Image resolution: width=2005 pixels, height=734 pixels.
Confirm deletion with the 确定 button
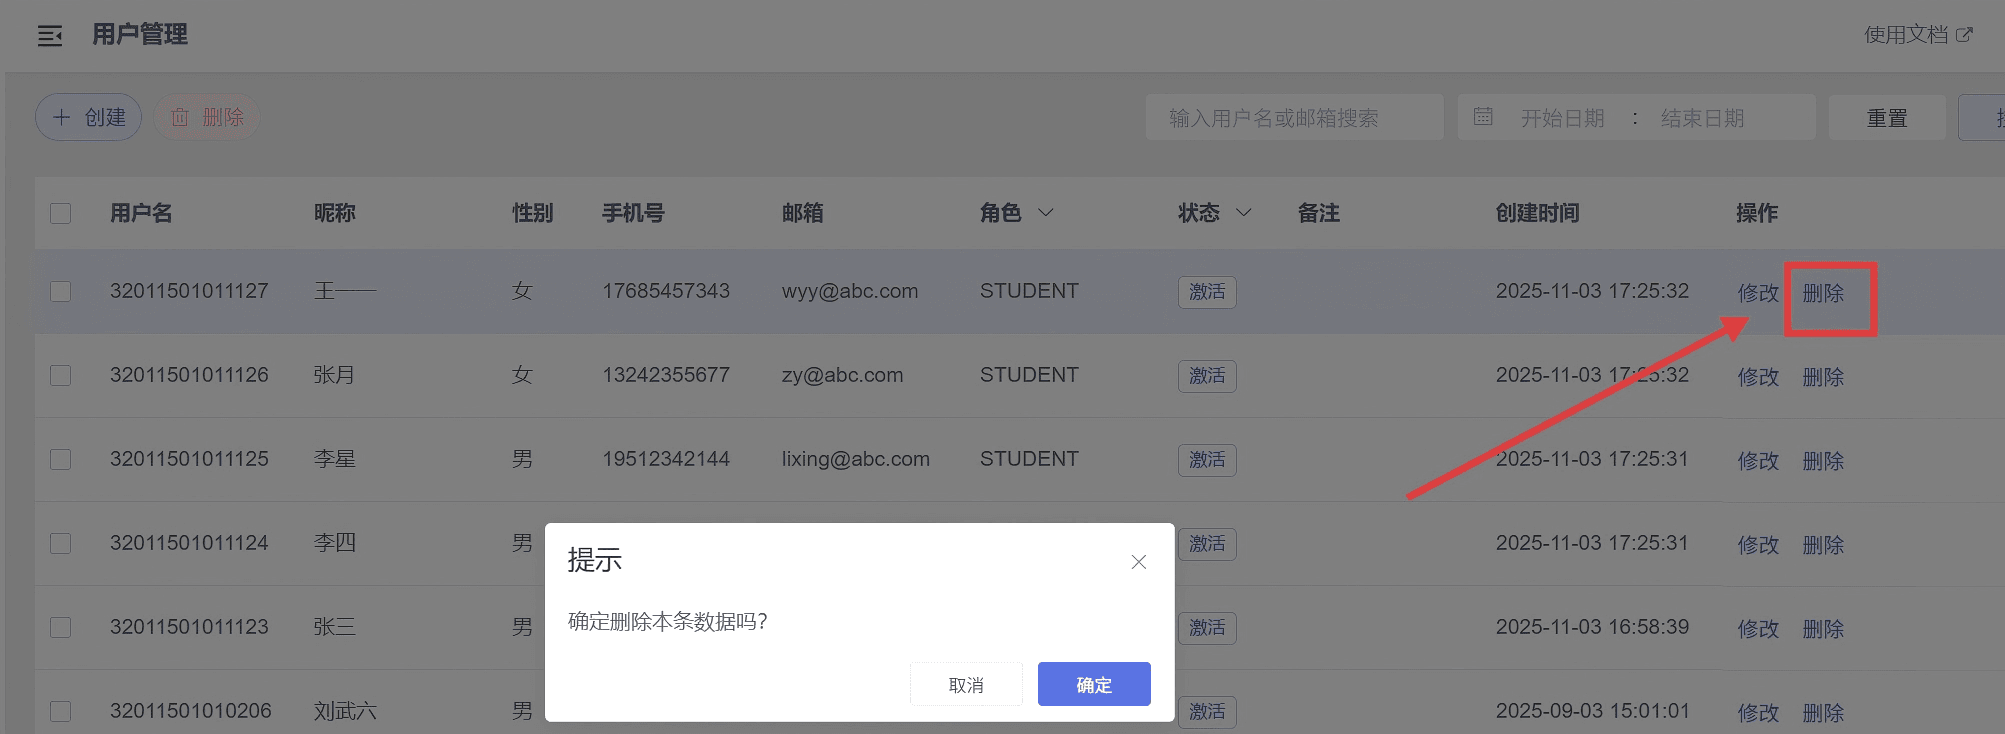1093,685
